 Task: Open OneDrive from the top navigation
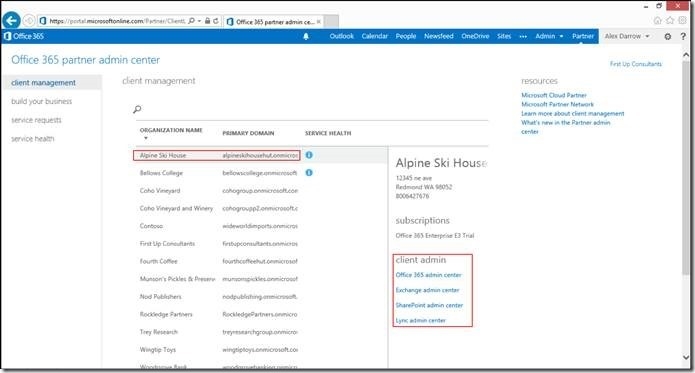click(475, 36)
